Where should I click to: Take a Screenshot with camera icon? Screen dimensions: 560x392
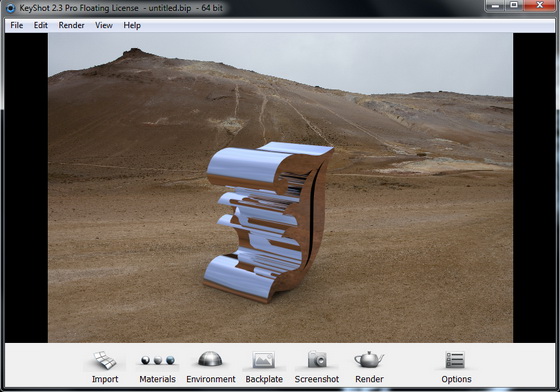317,359
